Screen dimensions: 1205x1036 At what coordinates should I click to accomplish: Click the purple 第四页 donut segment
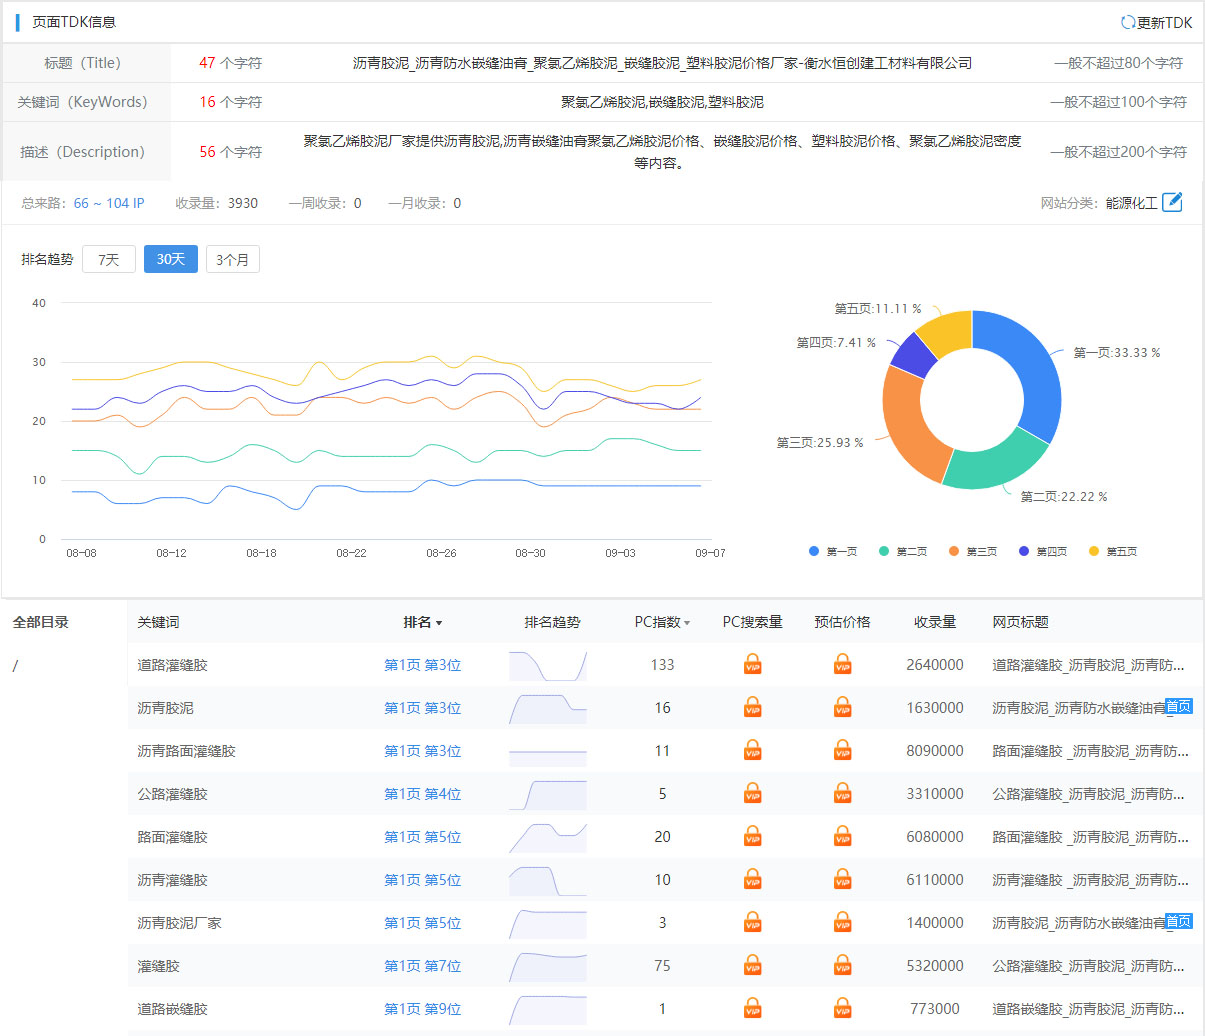pos(912,354)
